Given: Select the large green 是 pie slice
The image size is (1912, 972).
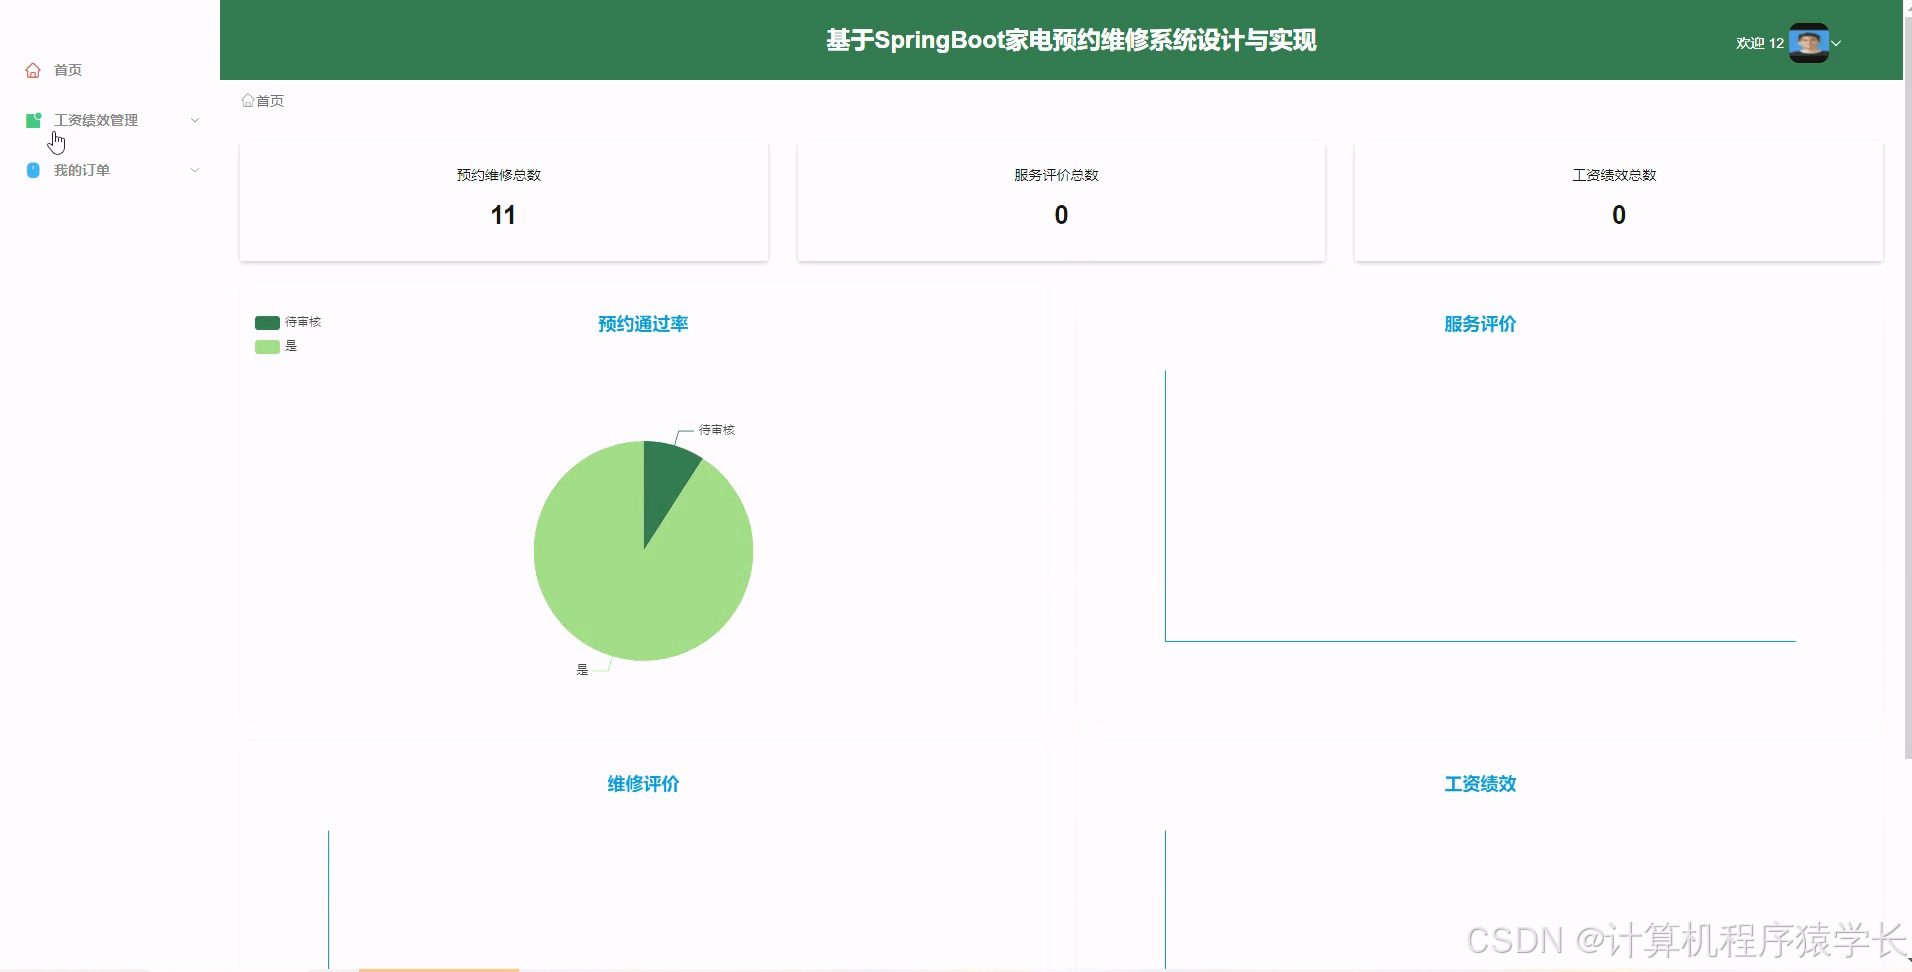Looking at the screenshot, I should click(x=600, y=590).
